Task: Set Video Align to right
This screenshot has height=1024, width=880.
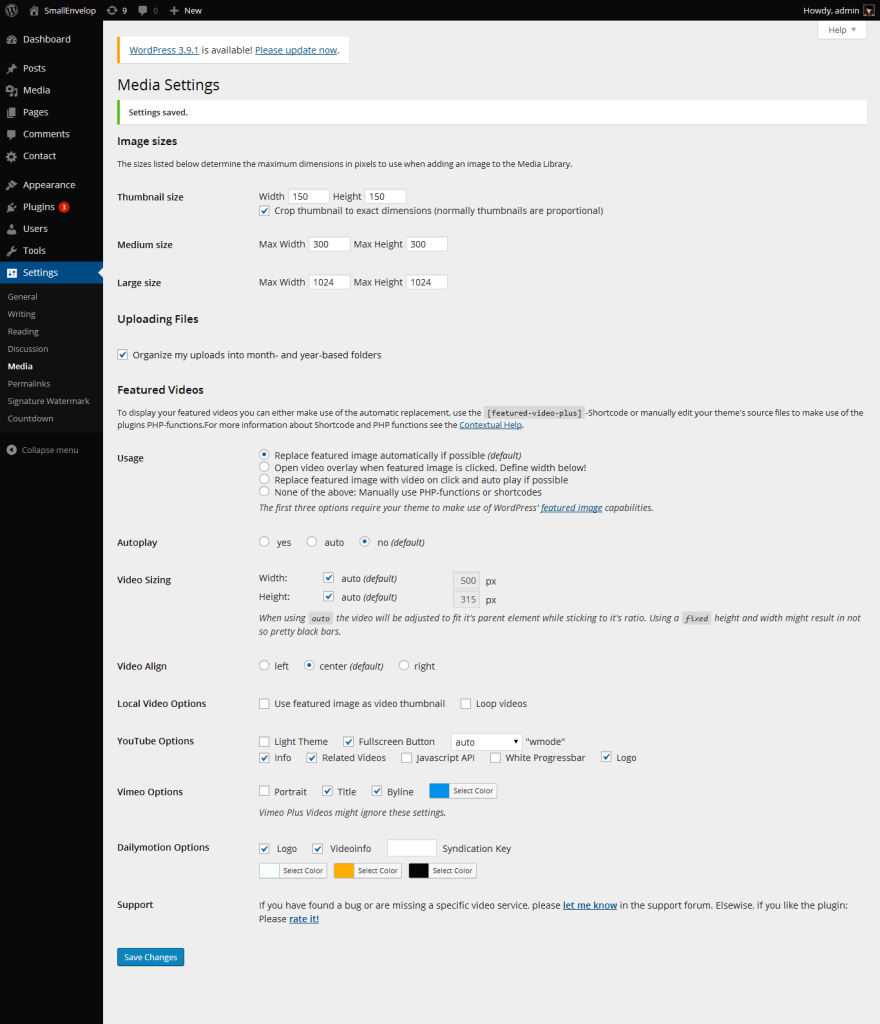Action: [403, 665]
